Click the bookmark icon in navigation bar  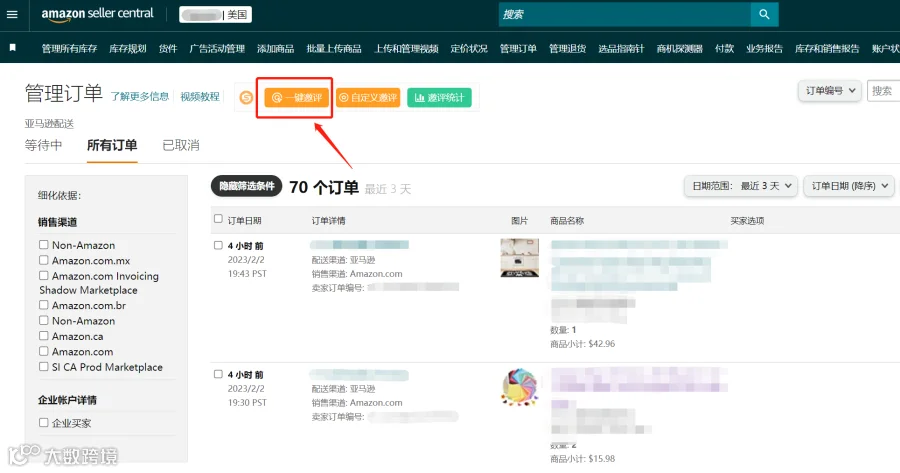coord(13,48)
